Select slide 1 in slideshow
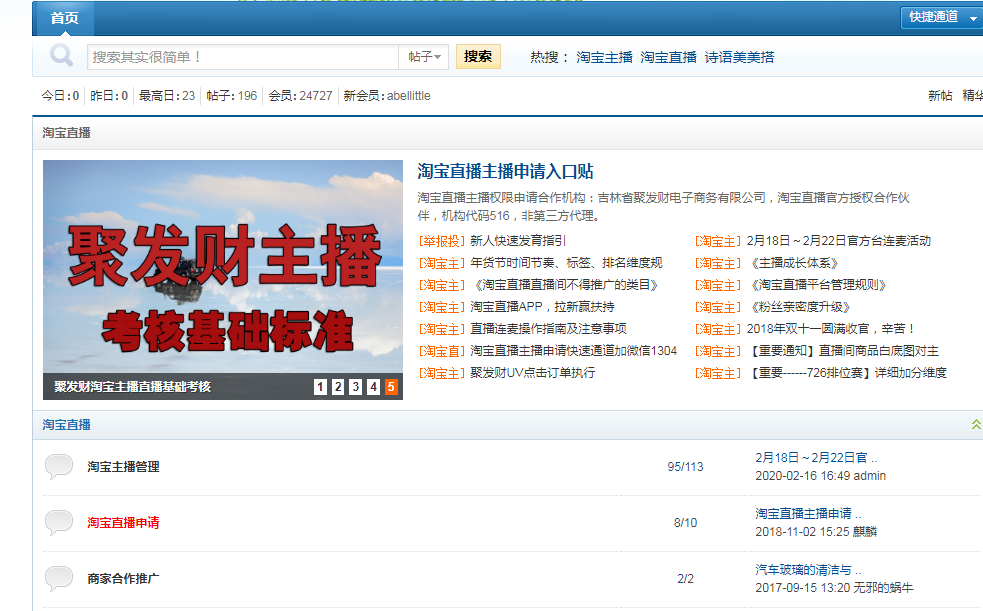The image size is (983, 611). tap(320, 387)
